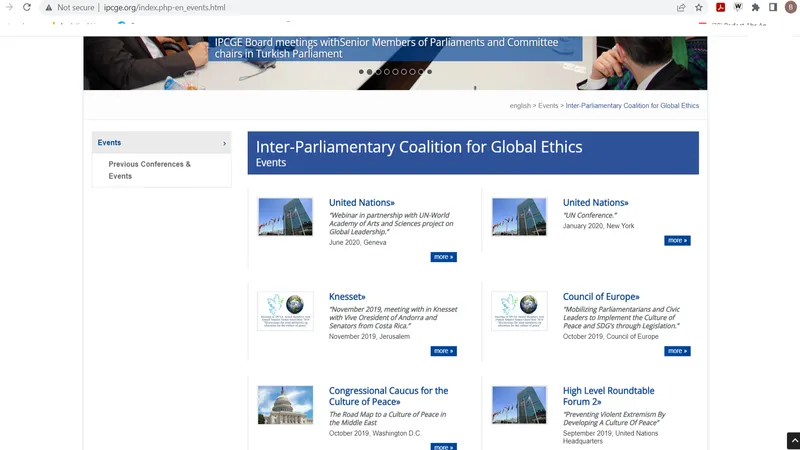Click the scroll-to-top arrow button
This screenshot has height=450, width=800.
[793, 441]
